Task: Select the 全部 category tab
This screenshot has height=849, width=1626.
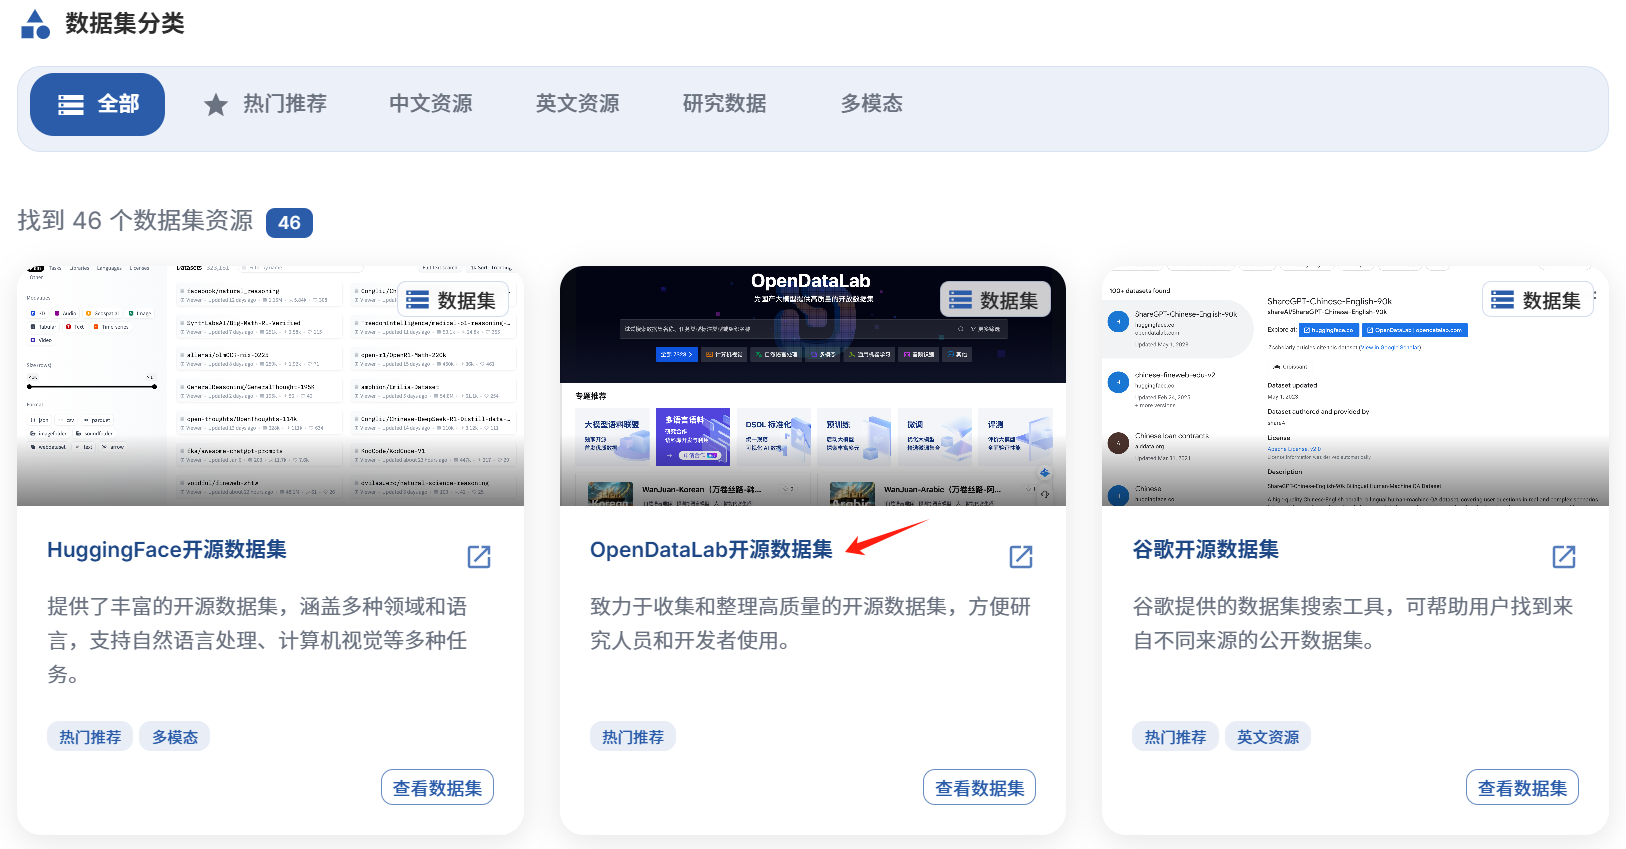Action: 97,104
